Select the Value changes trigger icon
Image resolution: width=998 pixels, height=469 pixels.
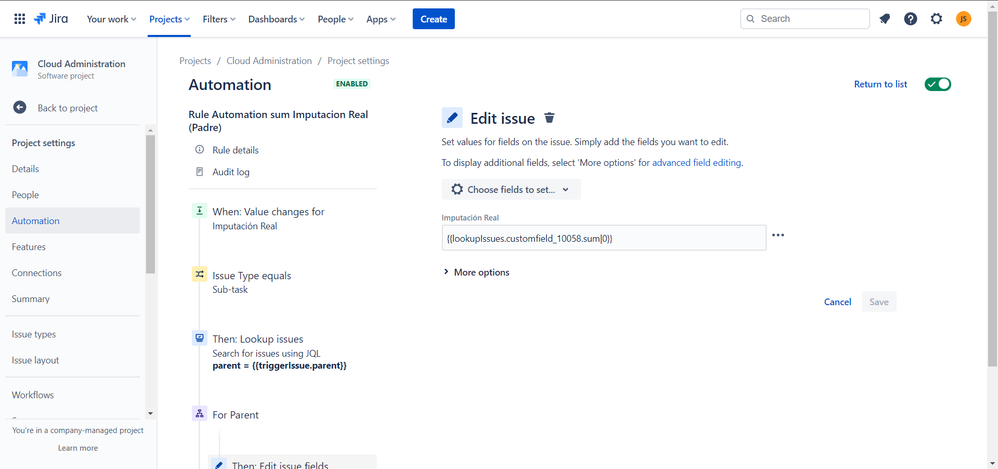(200, 211)
